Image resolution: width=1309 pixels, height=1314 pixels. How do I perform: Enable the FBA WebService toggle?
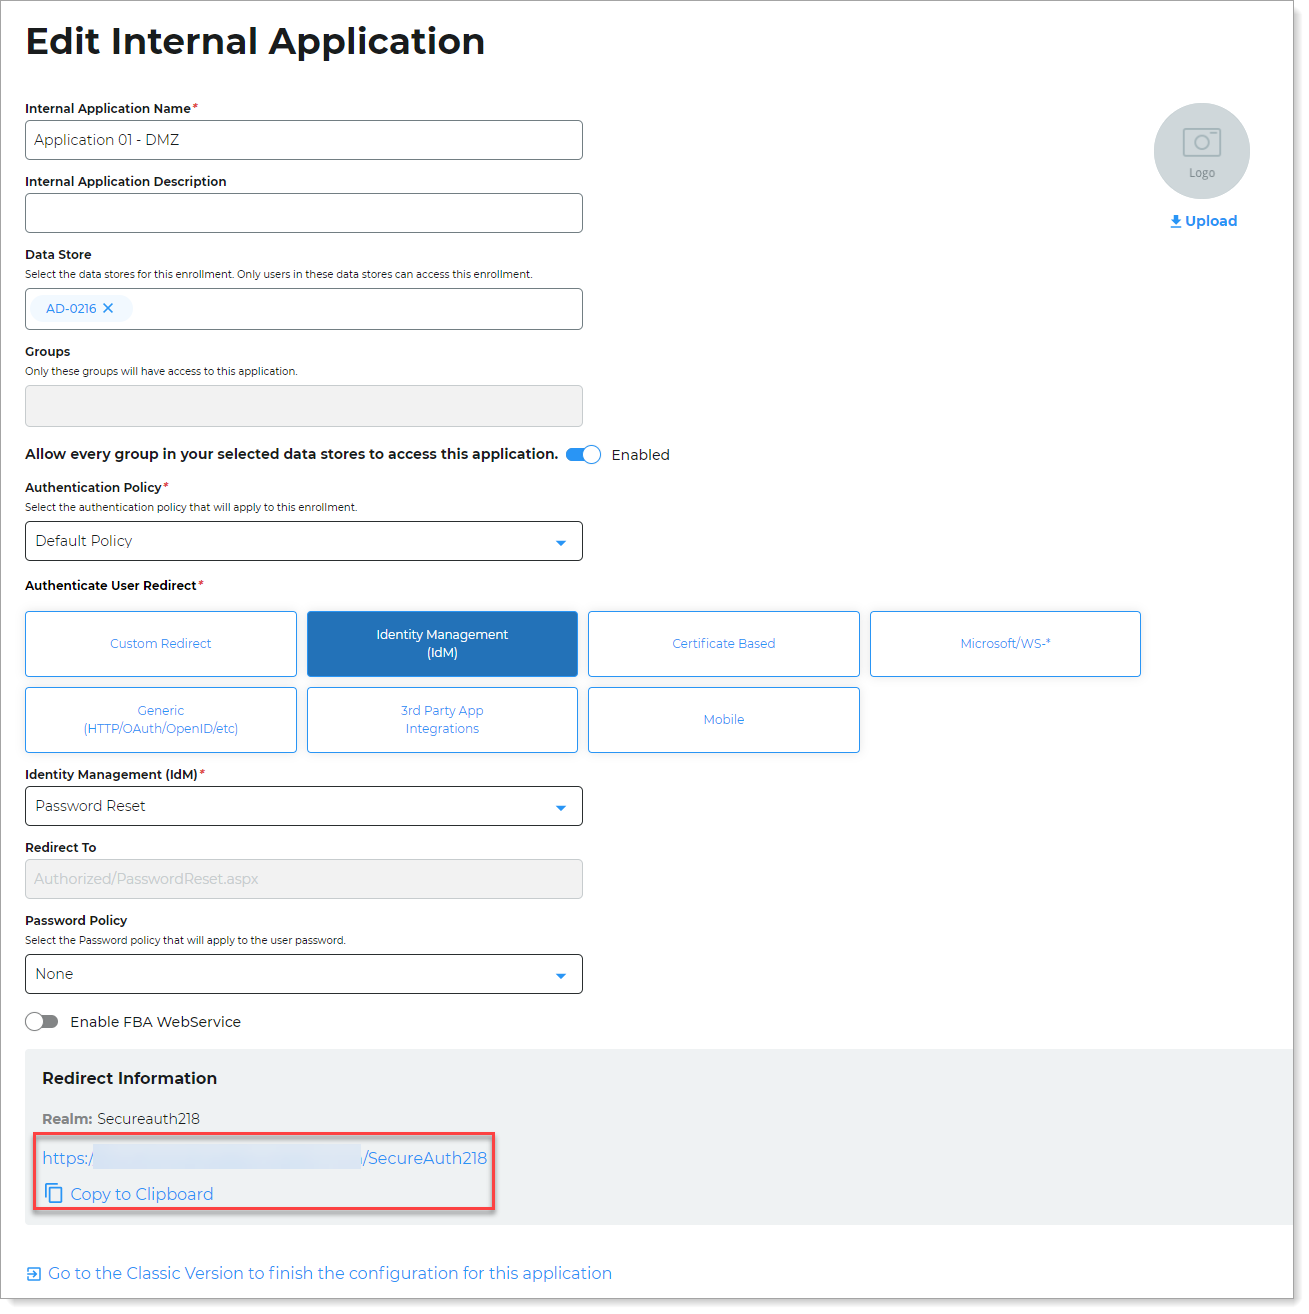[42, 1022]
